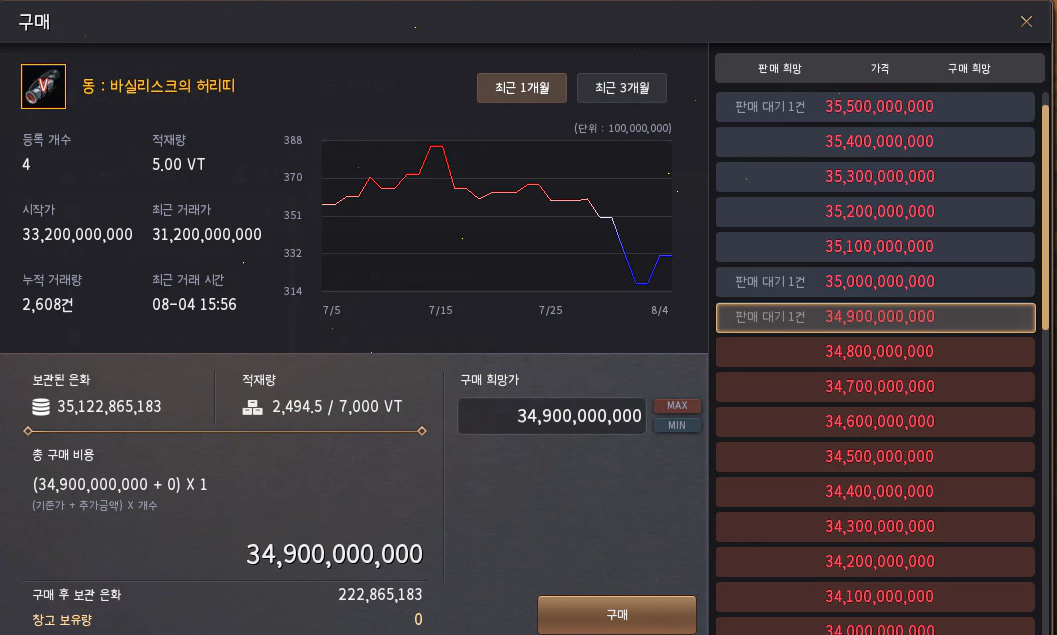Click the remaining silver value 222,865,183
Viewport: 1057px width, 635px height.
(380, 595)
